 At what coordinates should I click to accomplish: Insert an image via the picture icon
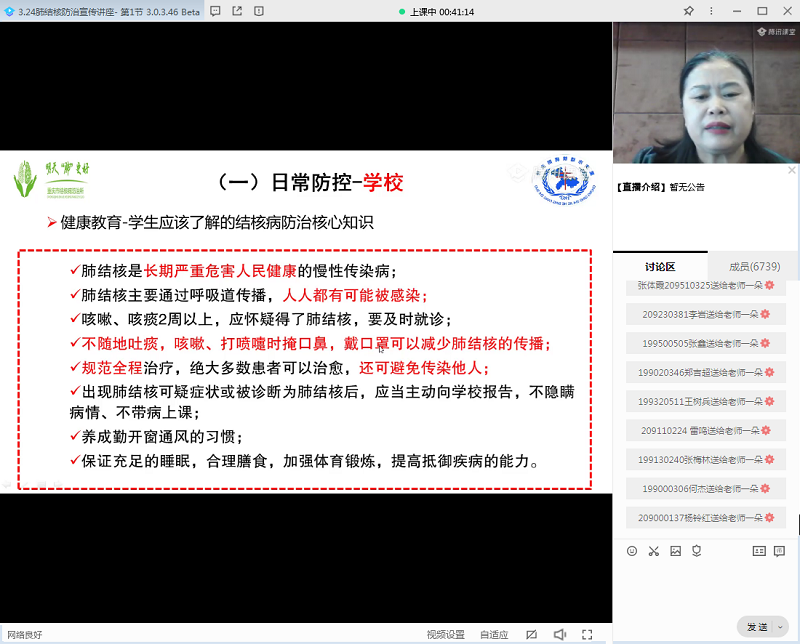click(675, 551)
